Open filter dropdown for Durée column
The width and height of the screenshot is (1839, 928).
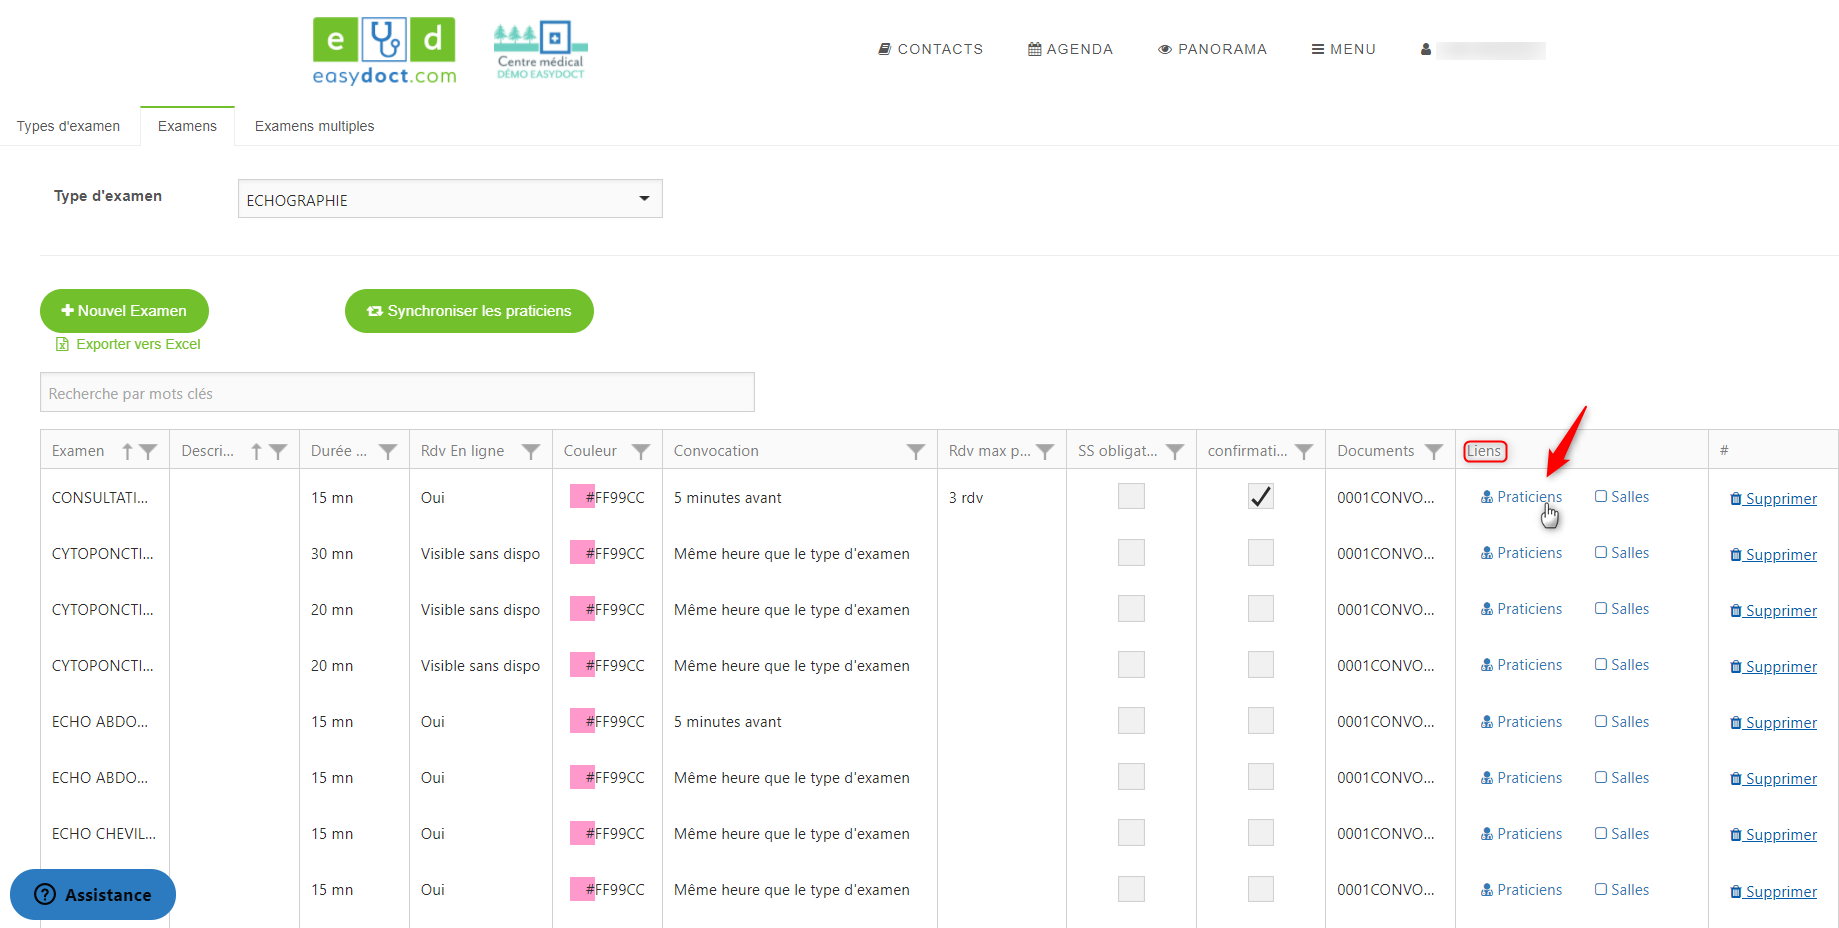[388, 452]
